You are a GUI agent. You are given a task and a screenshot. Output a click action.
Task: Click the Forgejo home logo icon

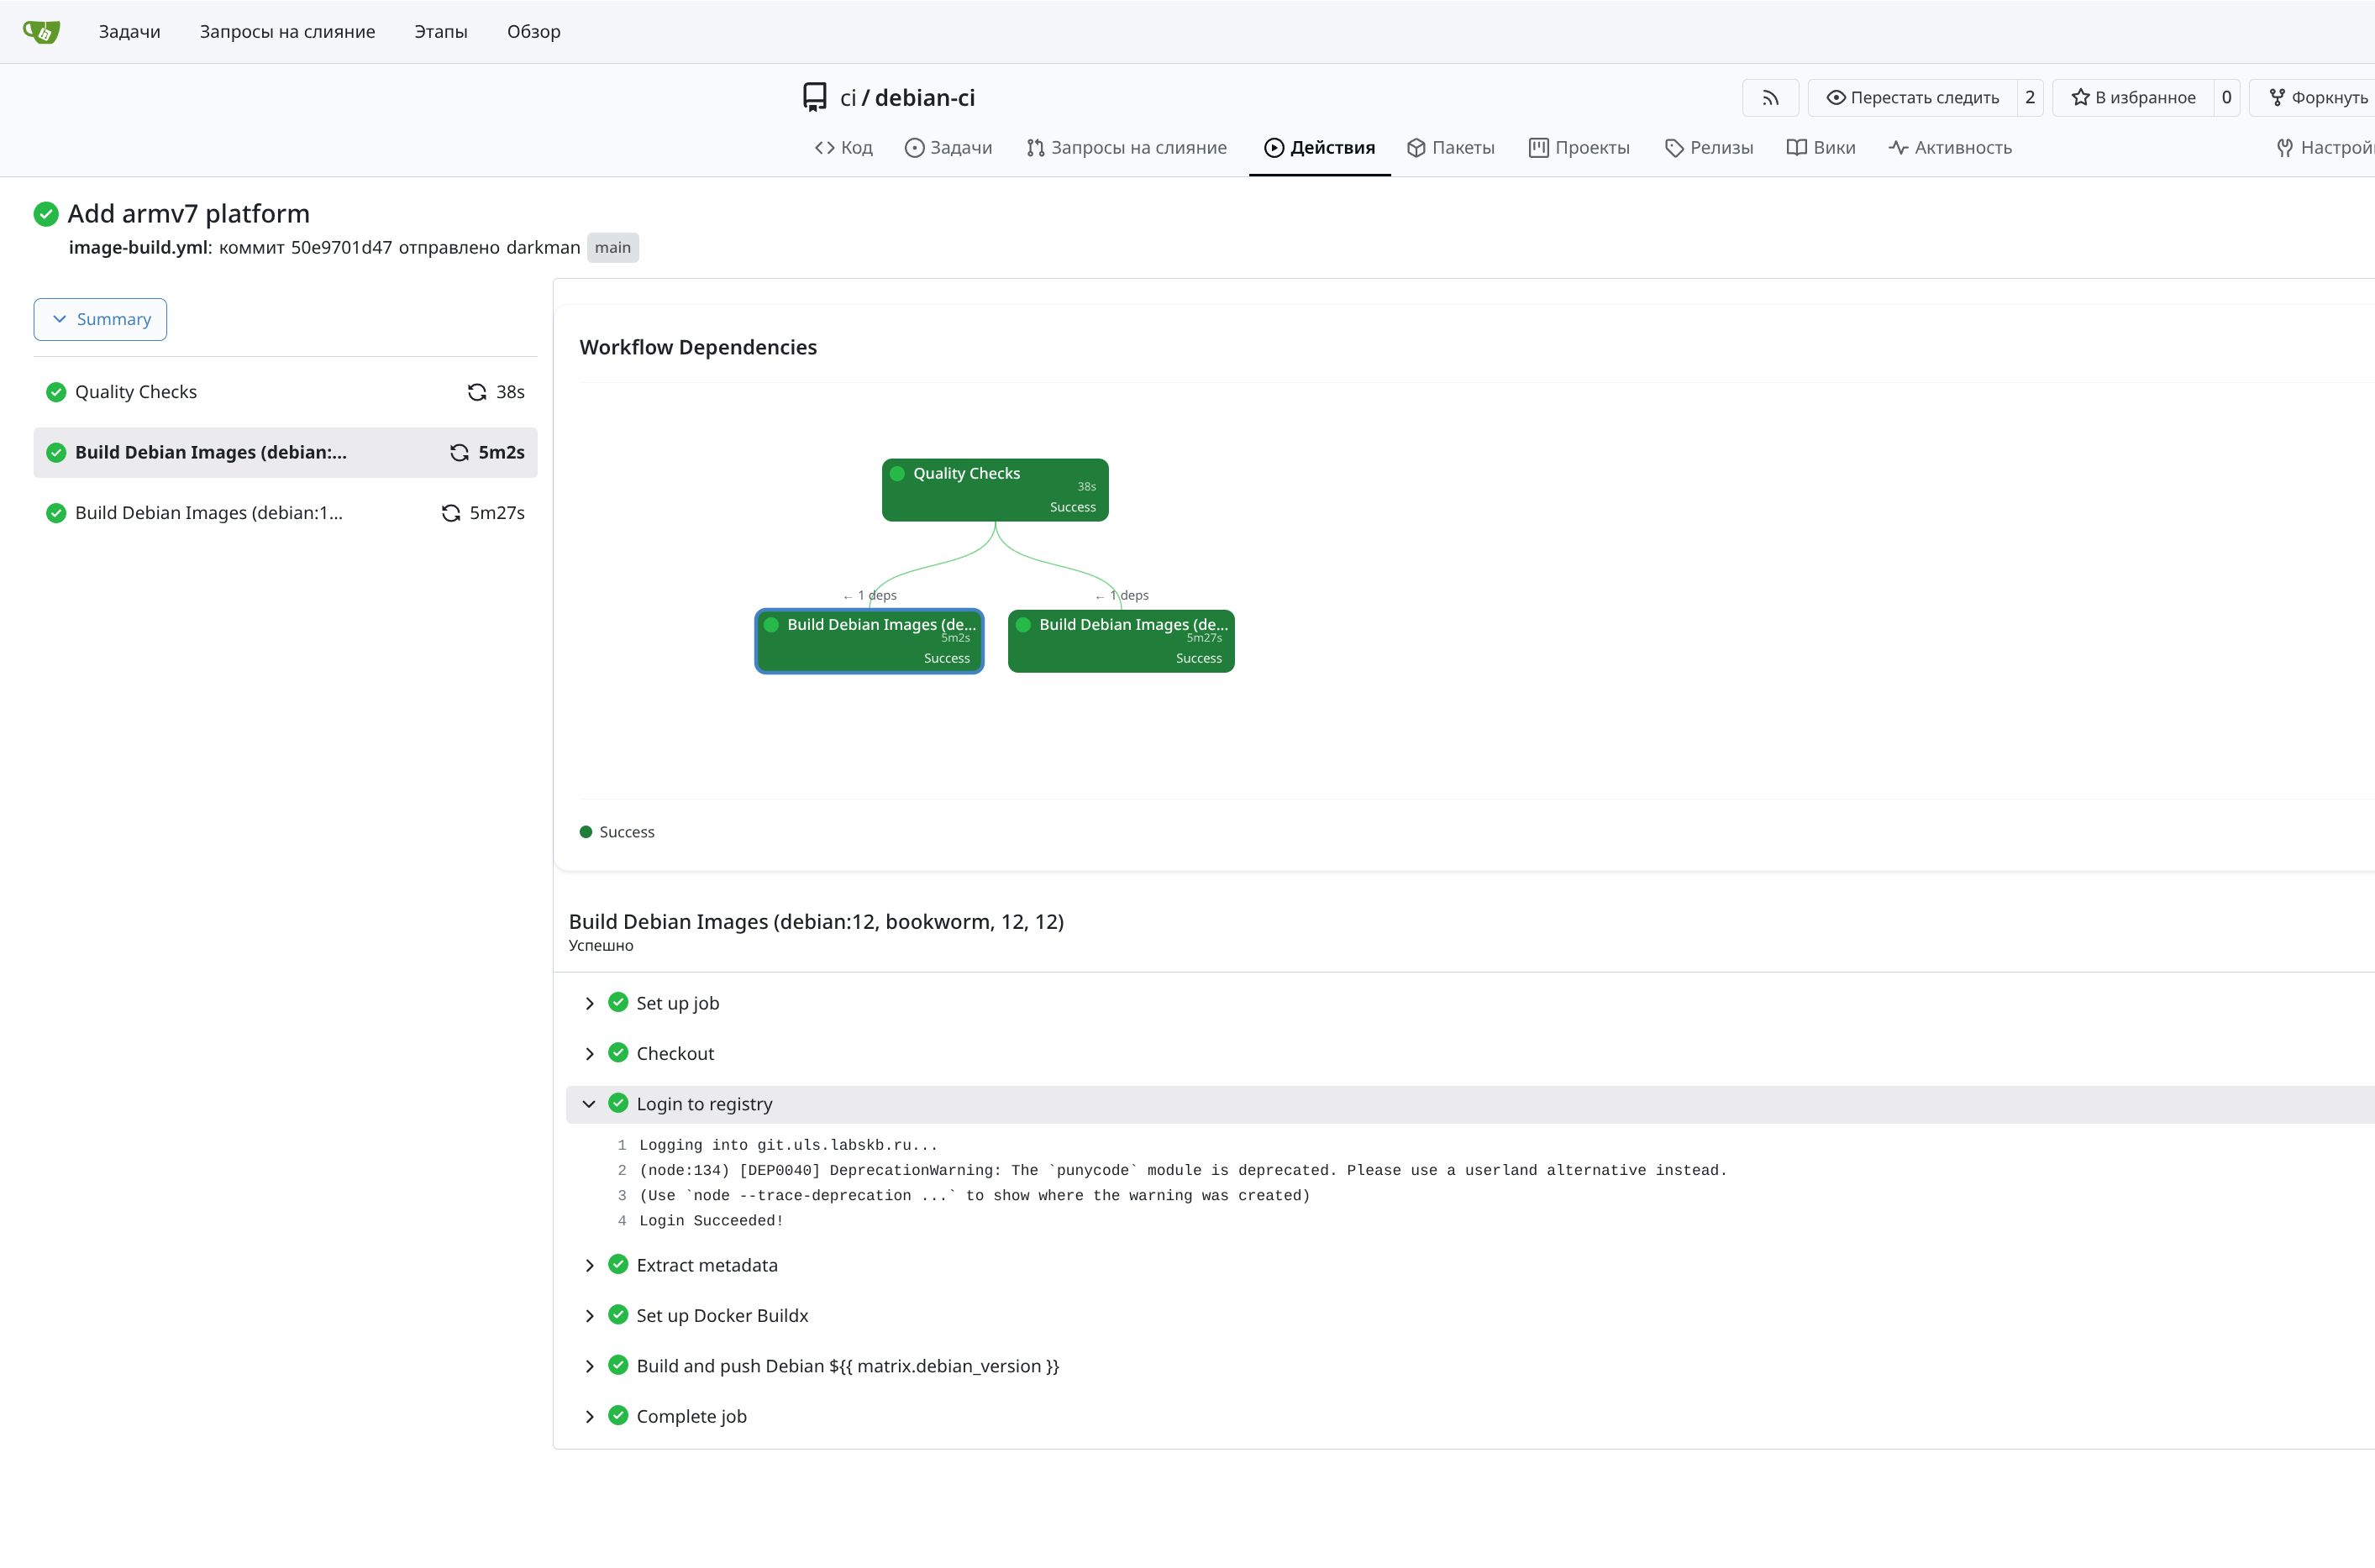(x=41, y=32)
